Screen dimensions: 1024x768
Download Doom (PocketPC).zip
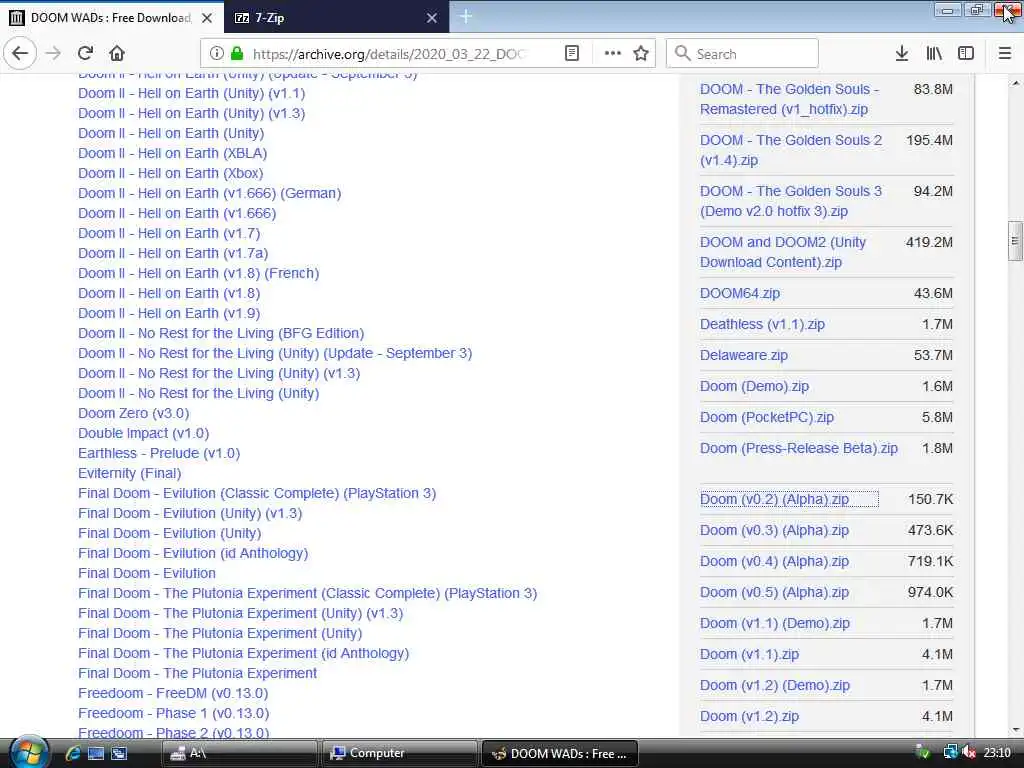pos(767,417)
